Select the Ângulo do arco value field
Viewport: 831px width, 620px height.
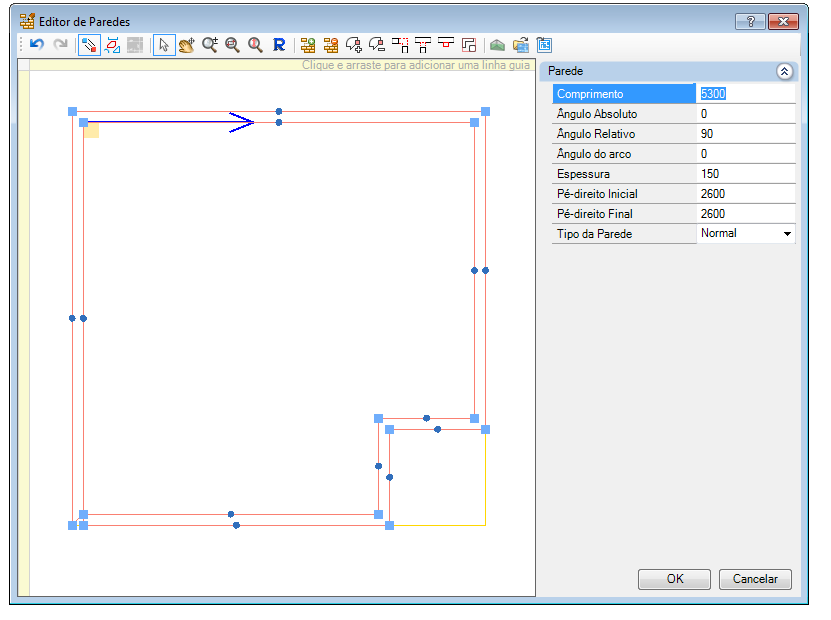click(745, 154)
